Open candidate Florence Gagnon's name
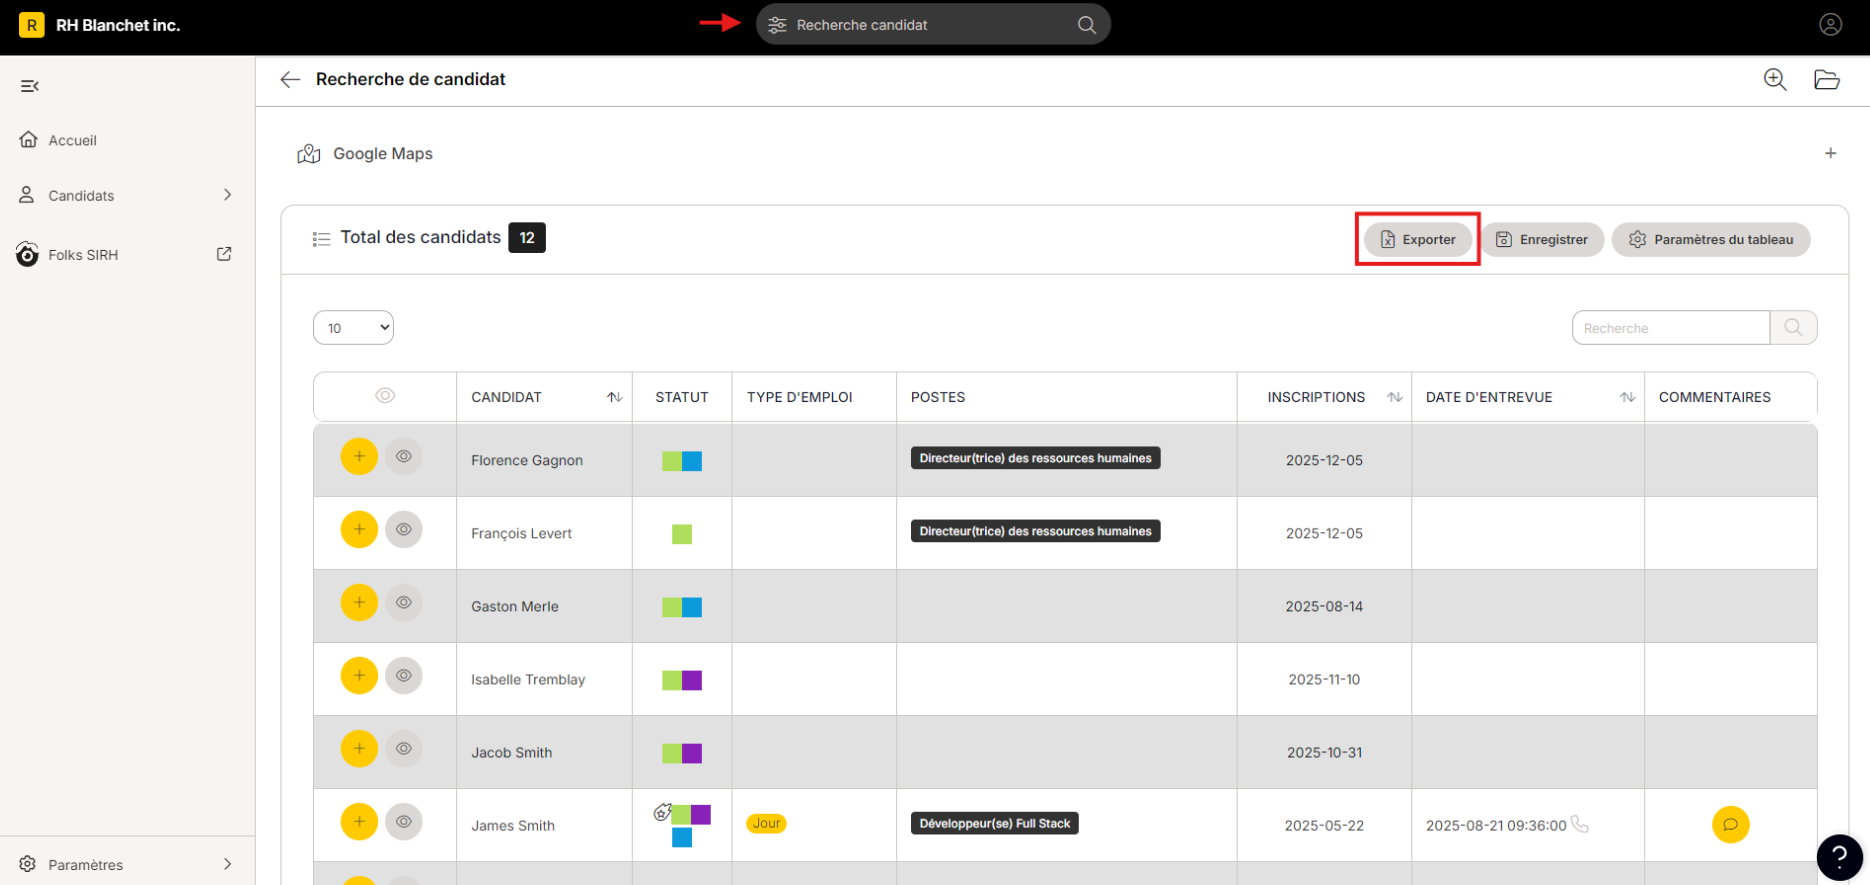 click(527, 460)
